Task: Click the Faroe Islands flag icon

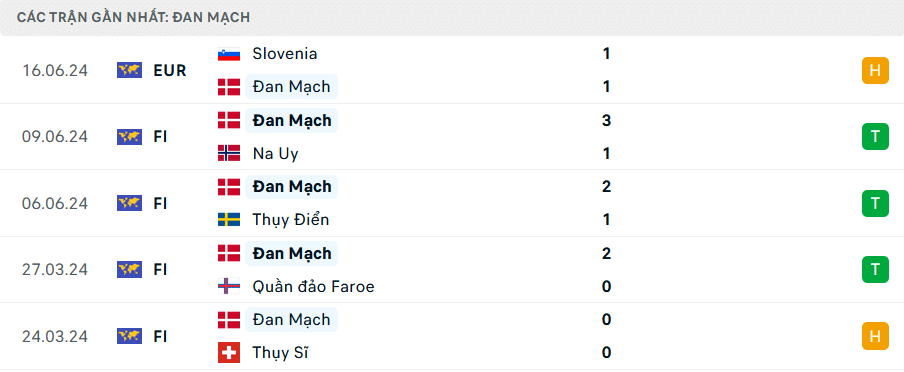Action: coord(229,286)
